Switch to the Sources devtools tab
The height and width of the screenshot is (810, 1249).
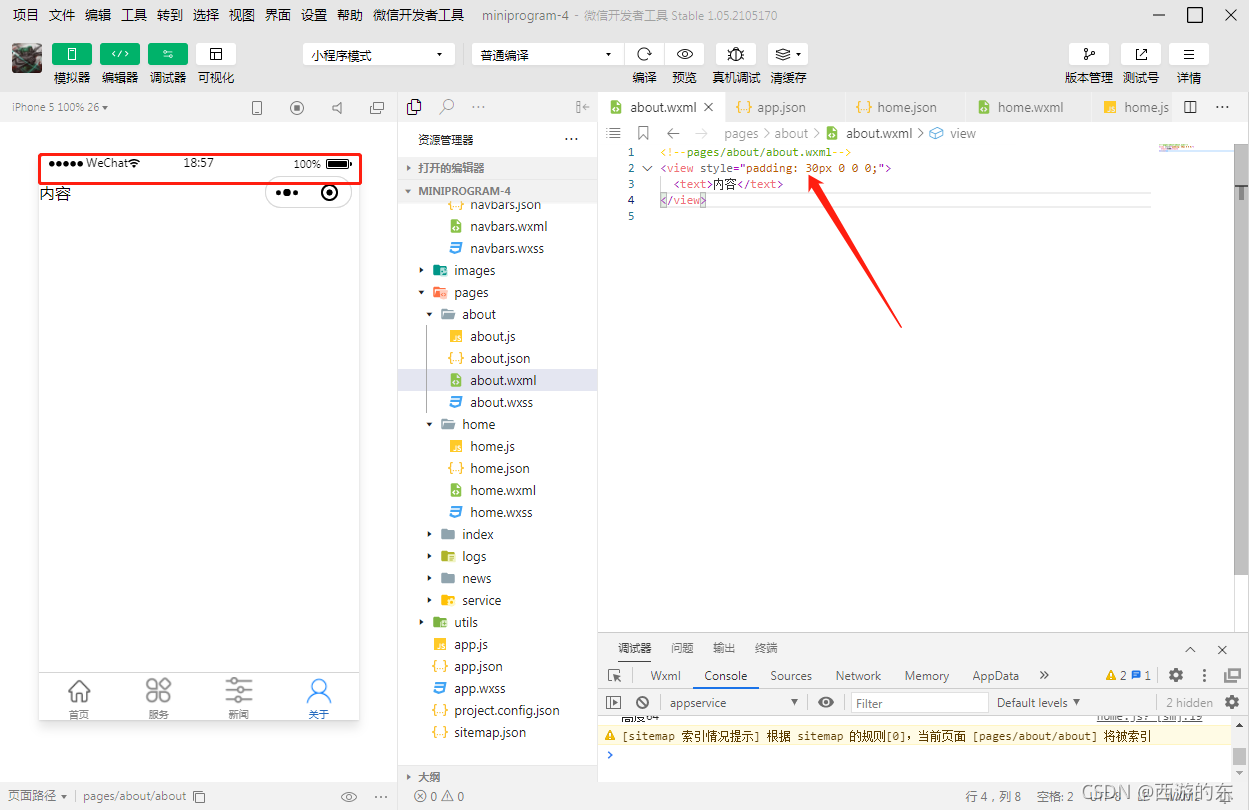pos(791,676)
